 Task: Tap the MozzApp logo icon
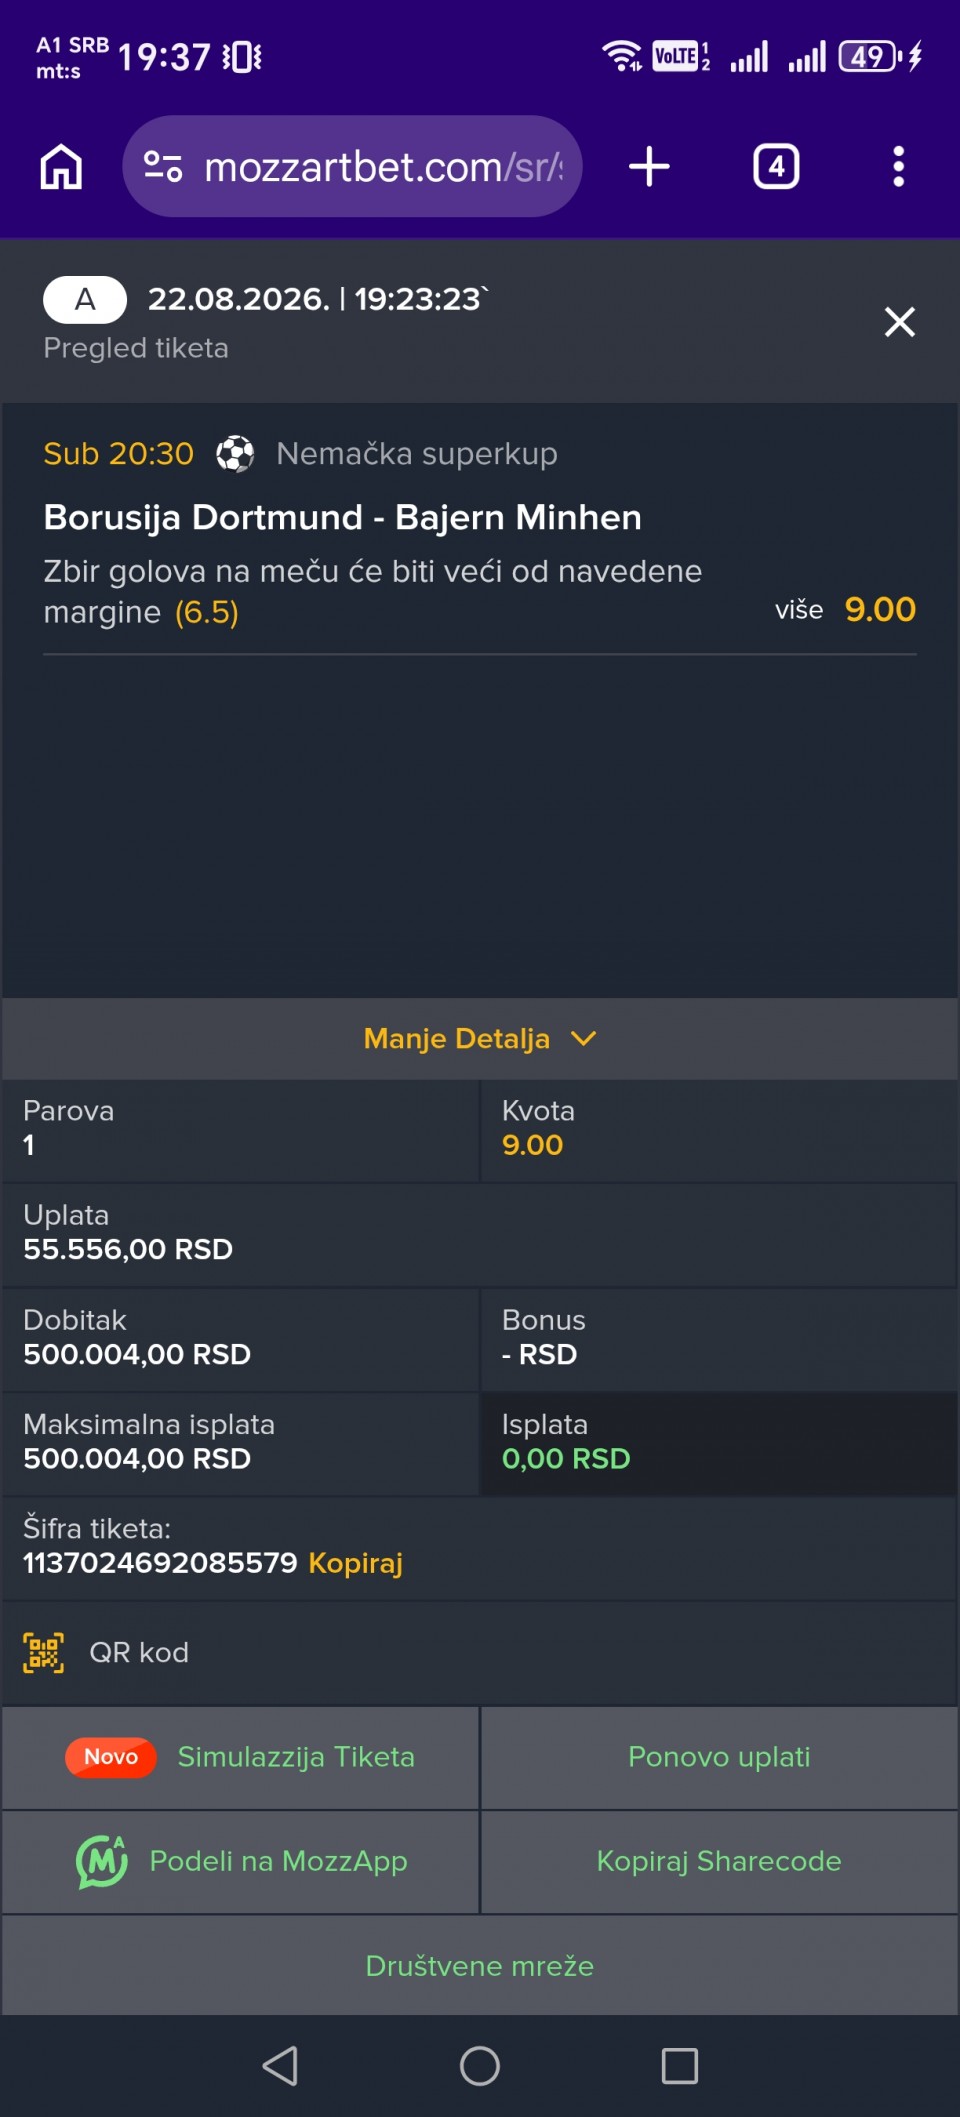click(x=101, y=1861)
